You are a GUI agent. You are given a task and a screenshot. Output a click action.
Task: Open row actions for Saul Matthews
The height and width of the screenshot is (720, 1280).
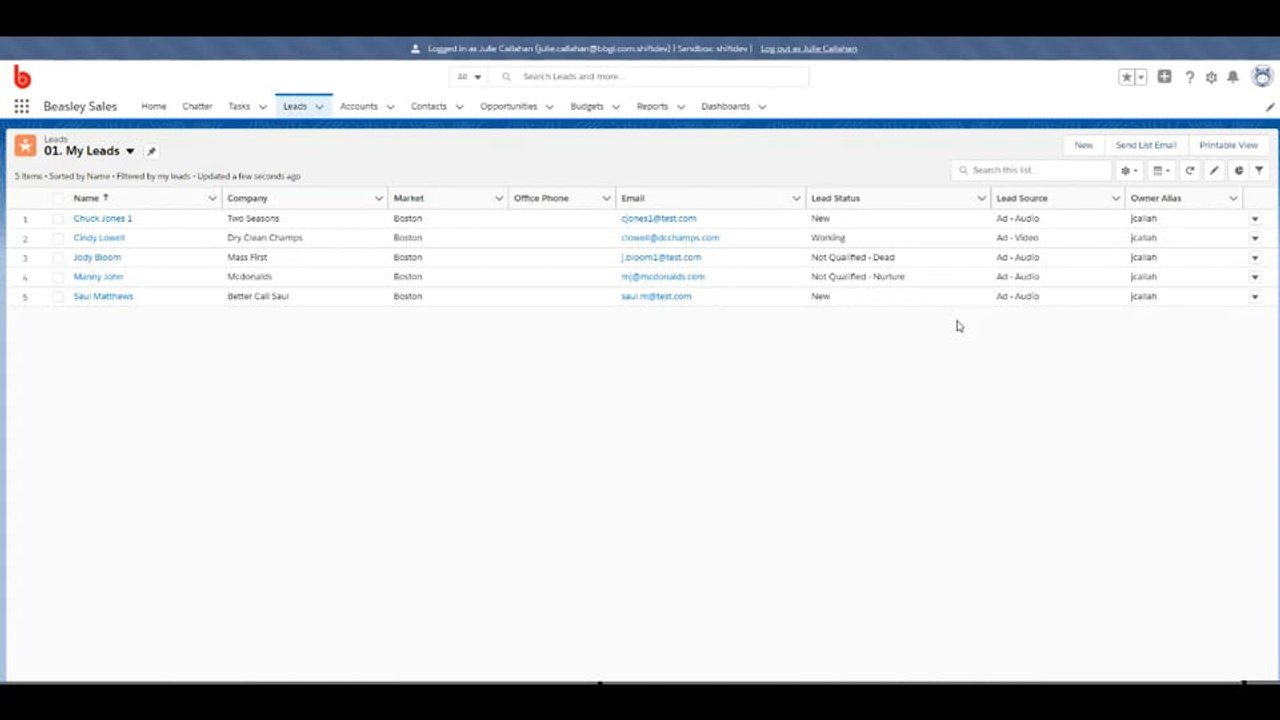coord(1255,297)
